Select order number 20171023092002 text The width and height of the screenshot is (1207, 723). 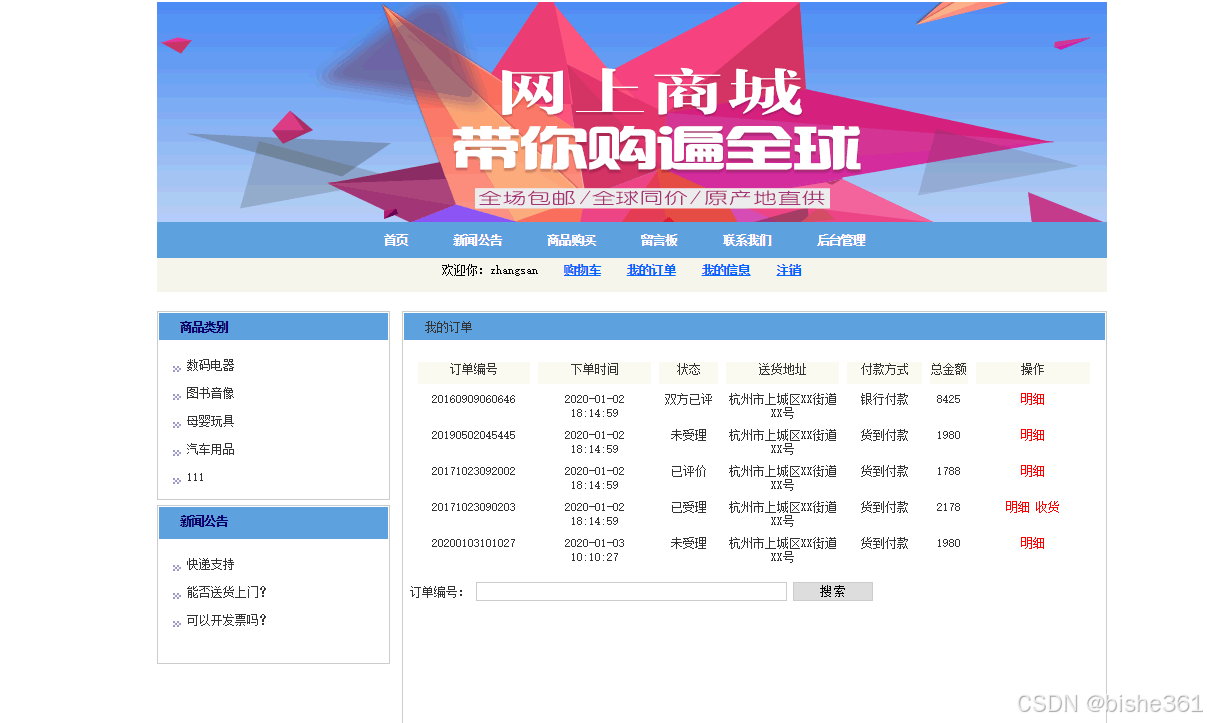(473, 471)
